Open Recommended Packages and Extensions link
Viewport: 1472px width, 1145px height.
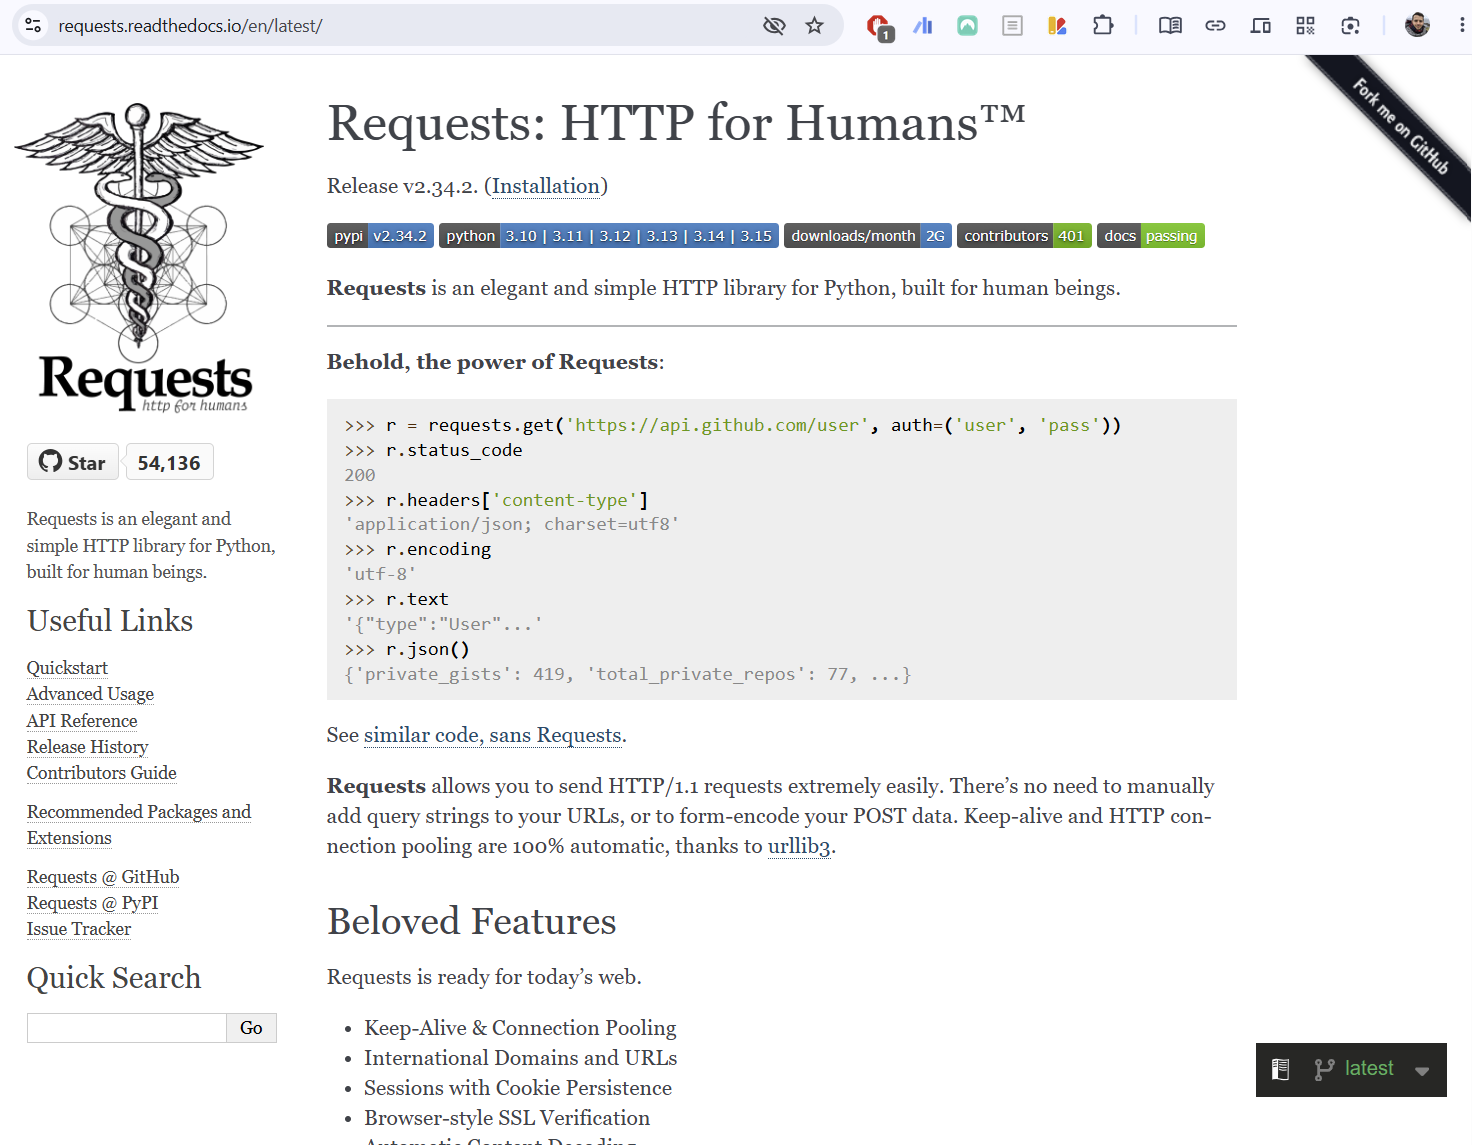click(139, 825)
